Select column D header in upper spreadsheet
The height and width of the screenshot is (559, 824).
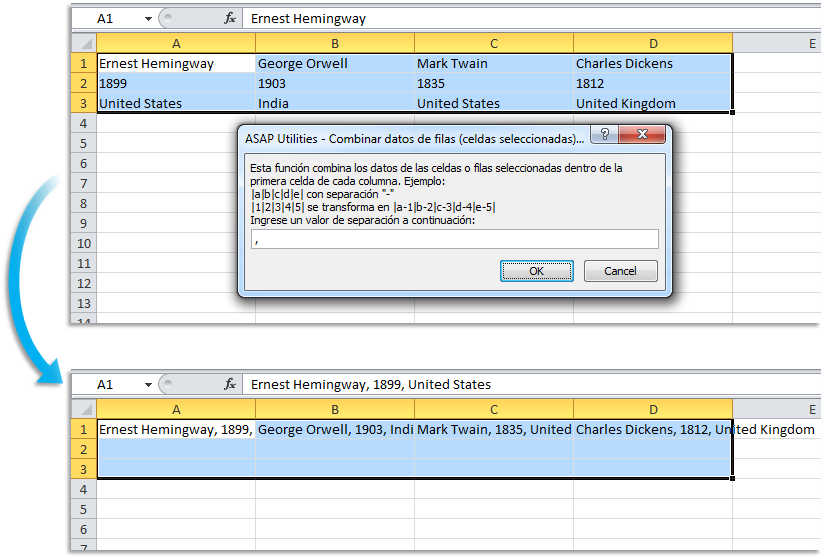tap(652, 43)
